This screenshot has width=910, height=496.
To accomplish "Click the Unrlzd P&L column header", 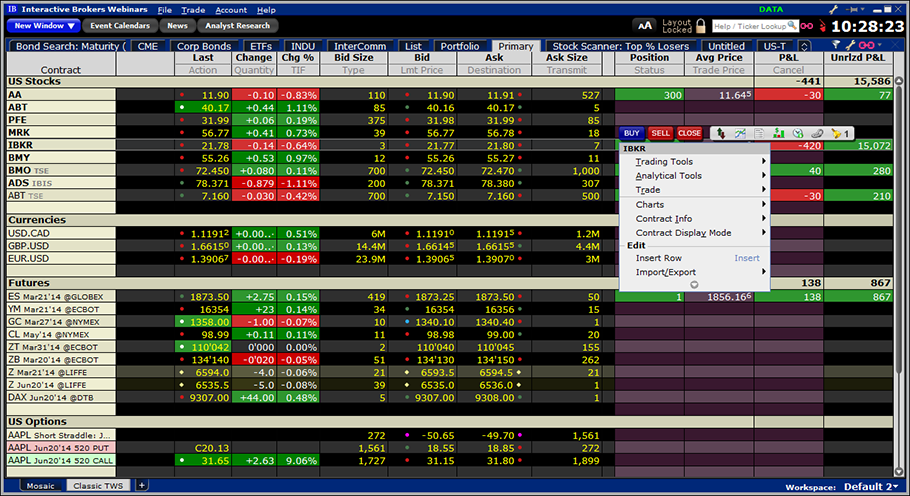I will (858, 57).
